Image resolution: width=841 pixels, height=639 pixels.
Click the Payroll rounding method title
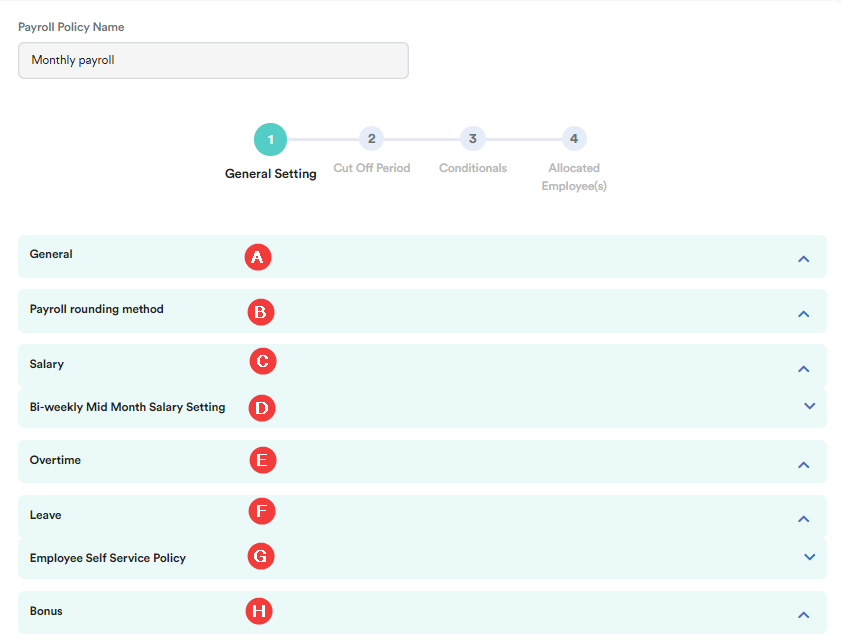(x=97, y=309)
